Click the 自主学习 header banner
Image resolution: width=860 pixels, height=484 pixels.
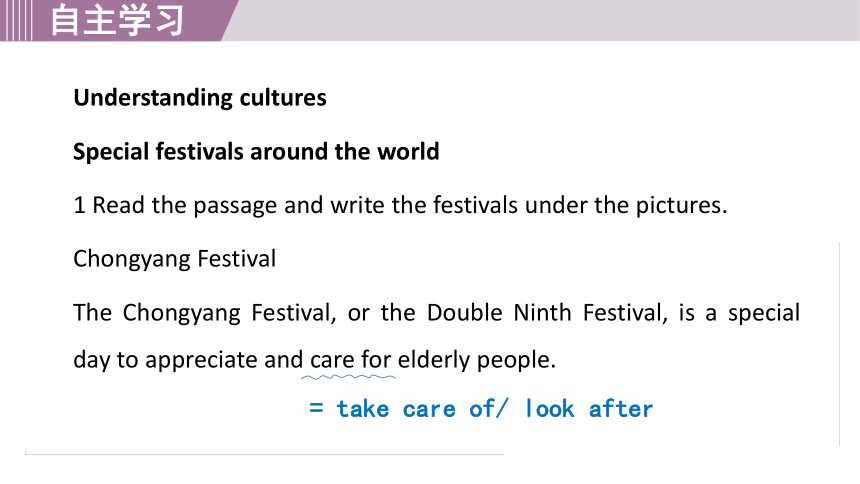click(x=117, y=20)
